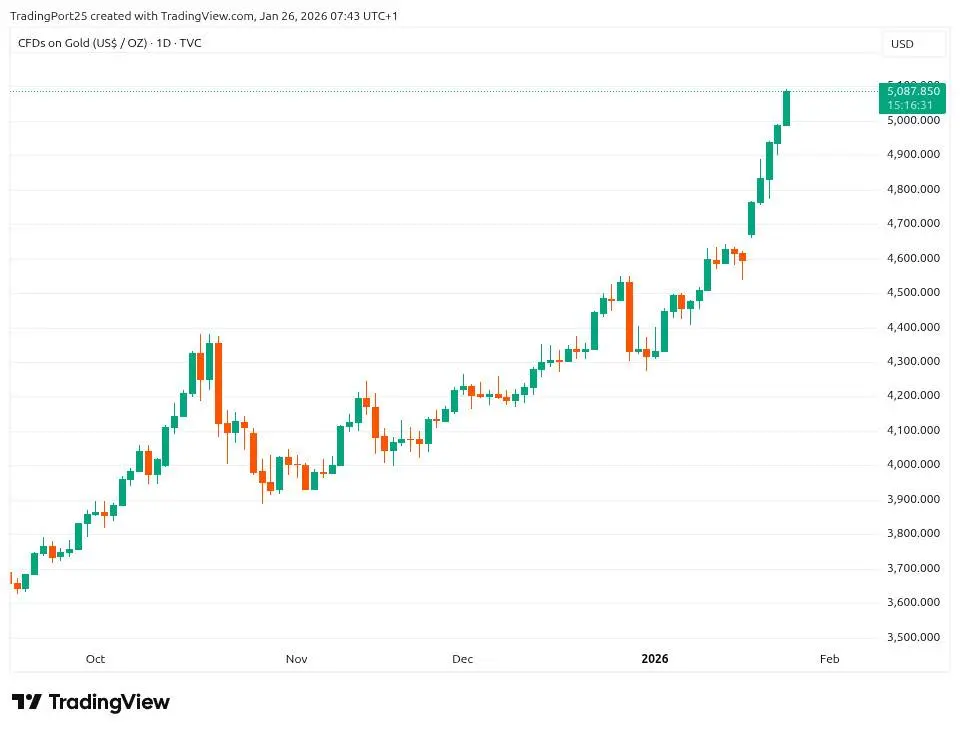Image resolution: width=960 pixels, height=732 pixels.
Task: Click the large red candle in late December
Action: coord(629,316)
